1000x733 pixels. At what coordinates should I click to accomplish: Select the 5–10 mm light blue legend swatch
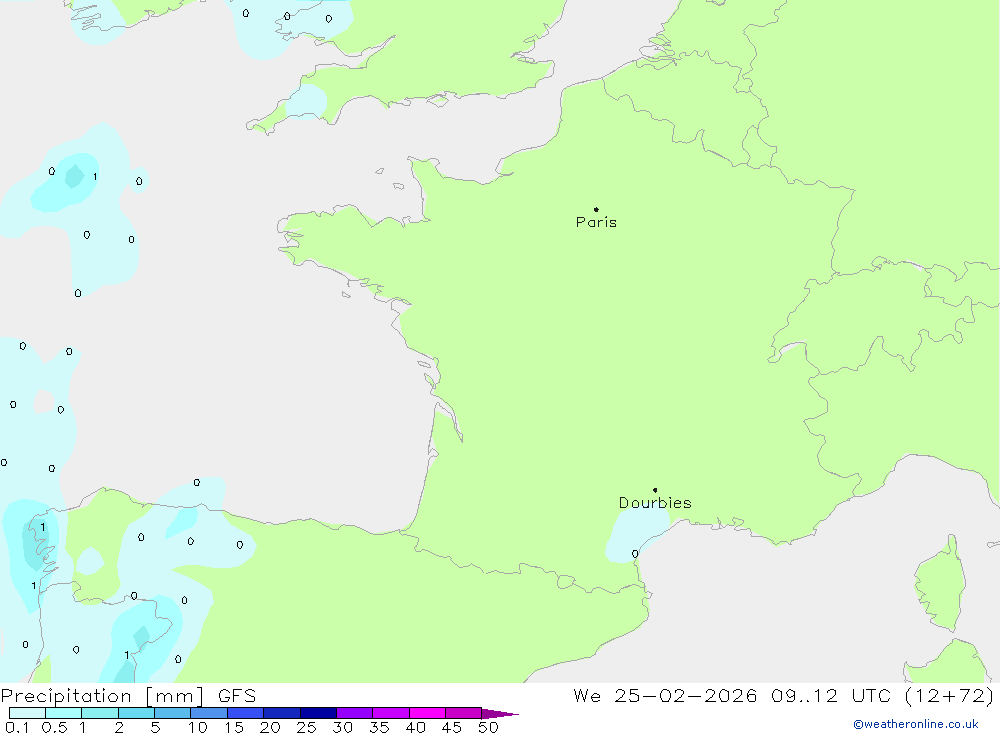(x=173, y=713)
